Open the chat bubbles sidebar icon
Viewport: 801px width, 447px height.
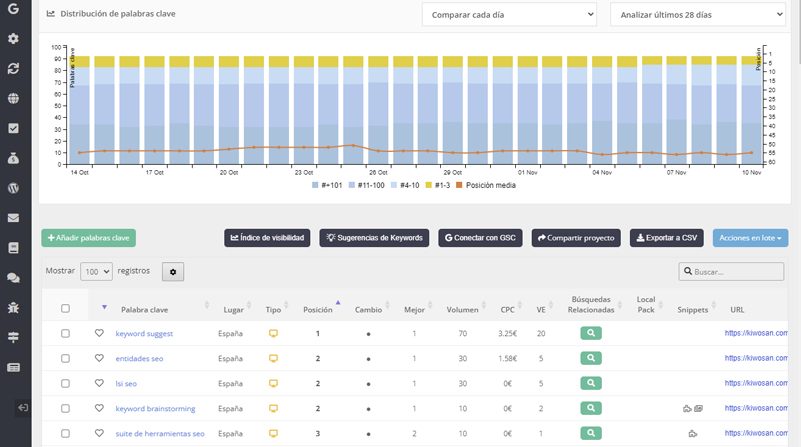pos(13,277)
